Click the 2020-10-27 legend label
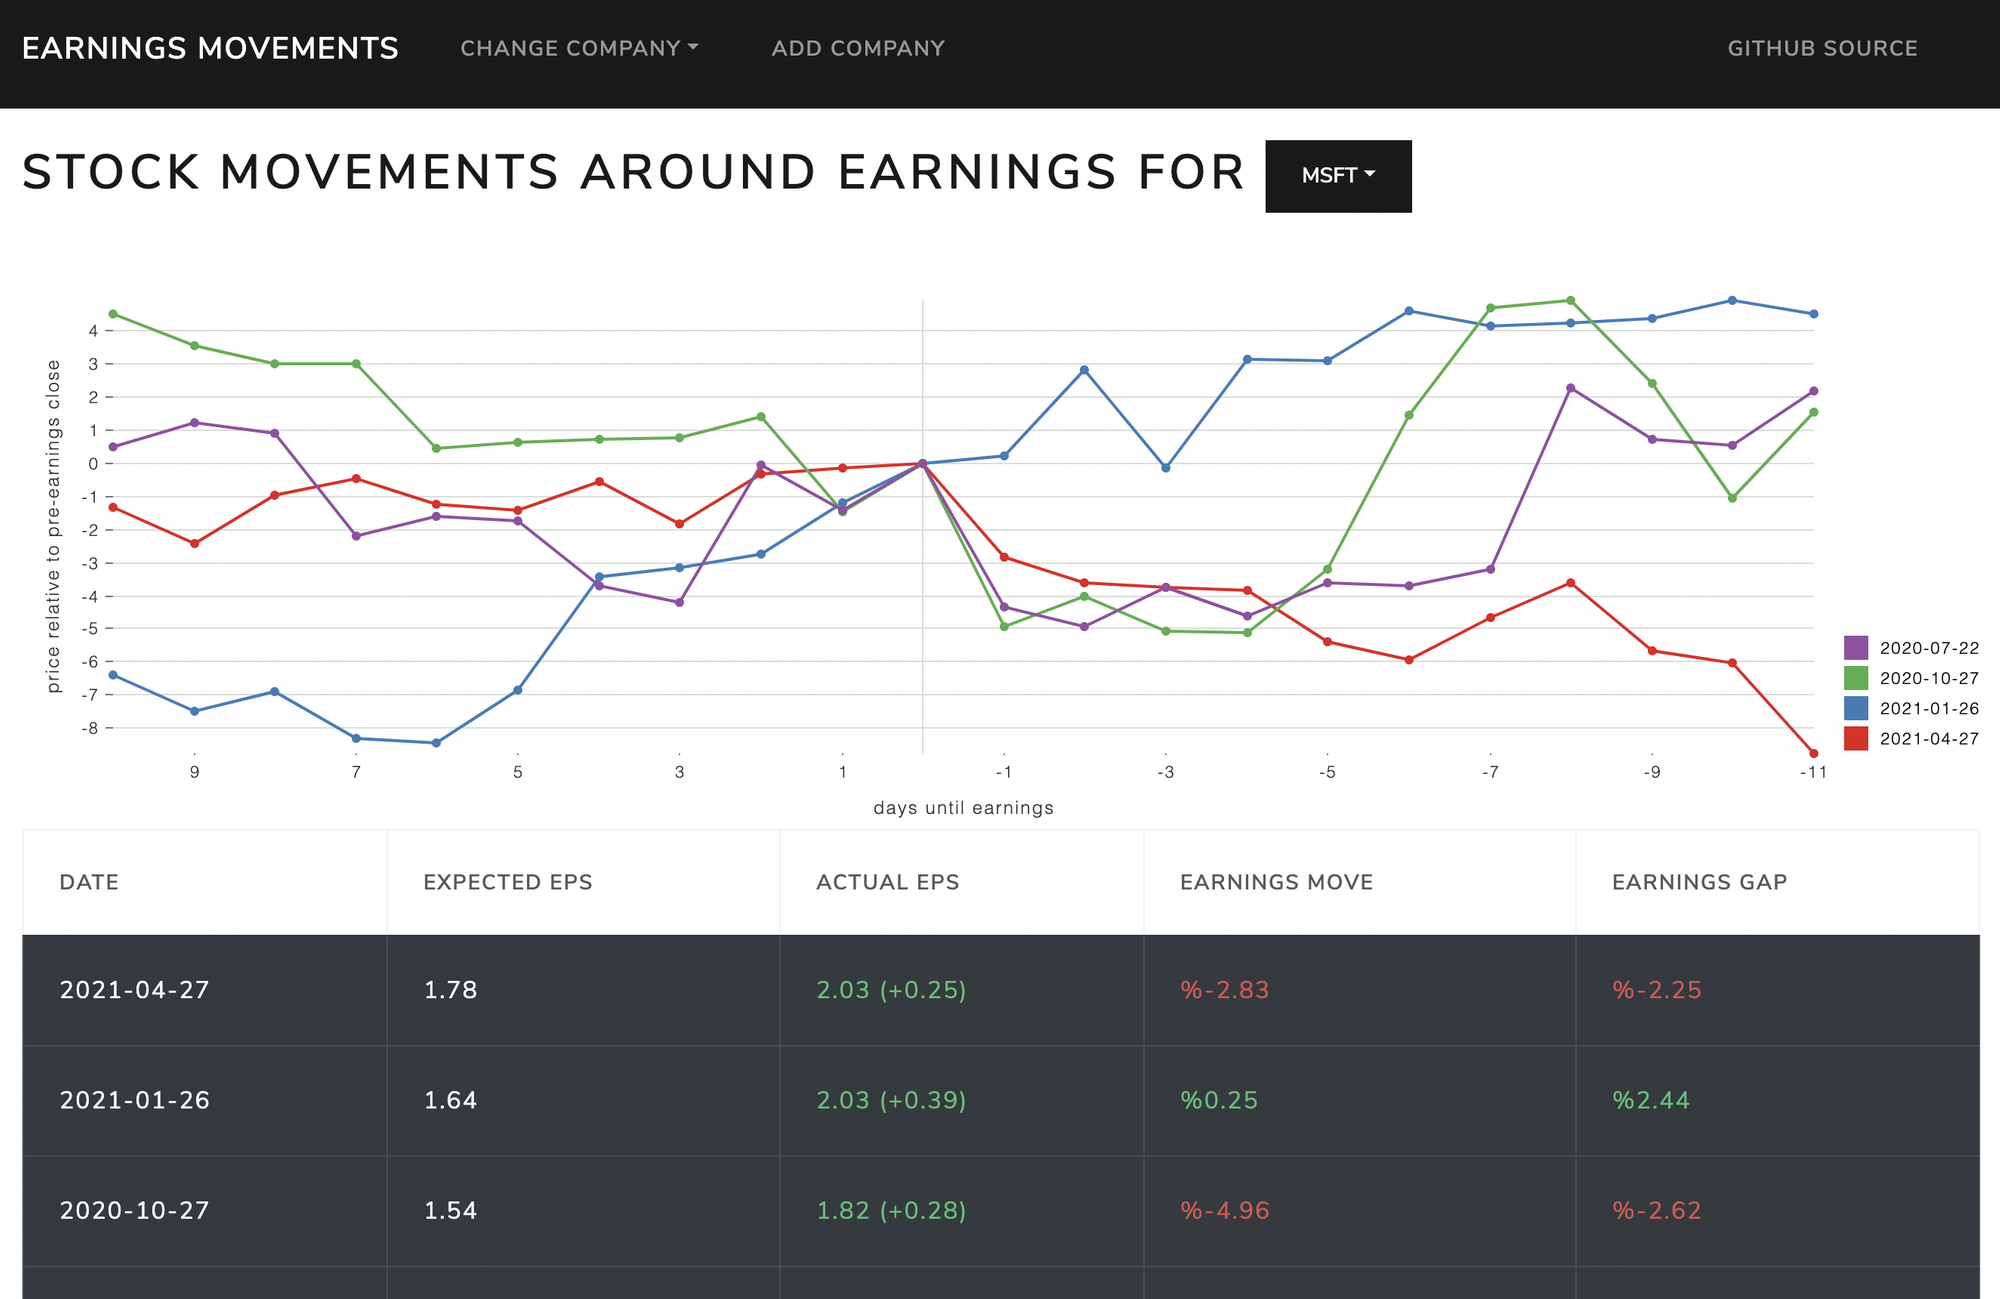The height and width of the screenshot is (1299, 2000). 1929,678
